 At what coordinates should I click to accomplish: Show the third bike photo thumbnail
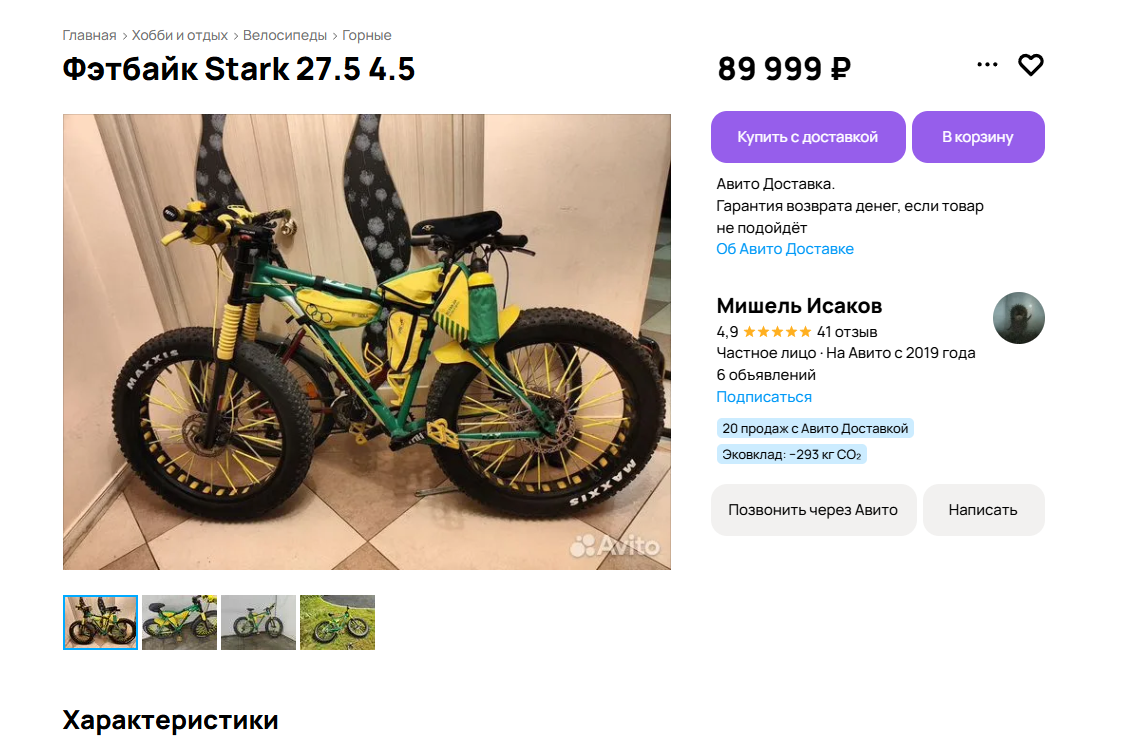click(258, 622)
